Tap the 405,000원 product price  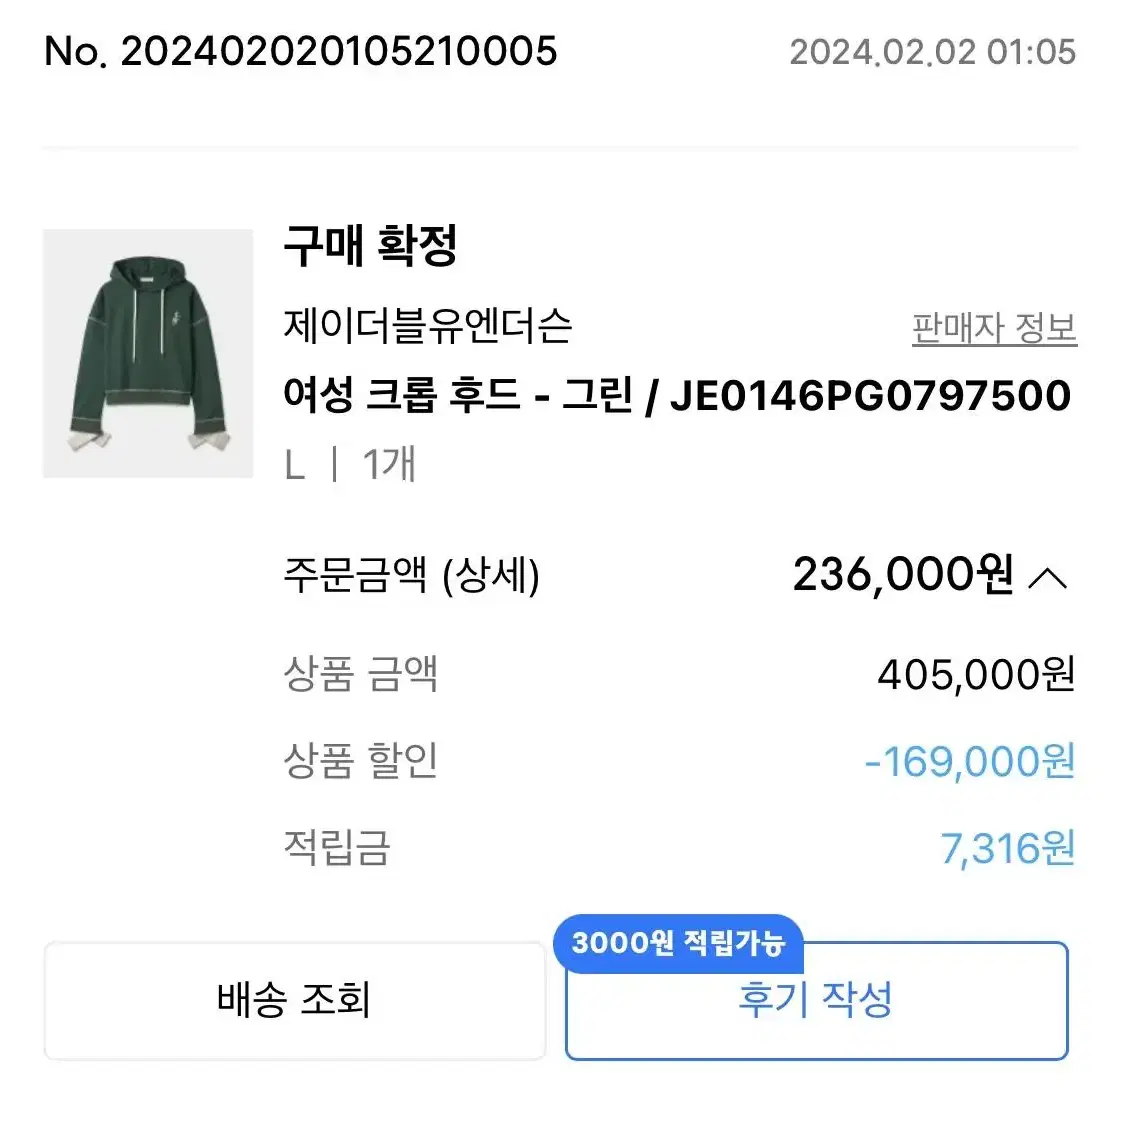976,674
